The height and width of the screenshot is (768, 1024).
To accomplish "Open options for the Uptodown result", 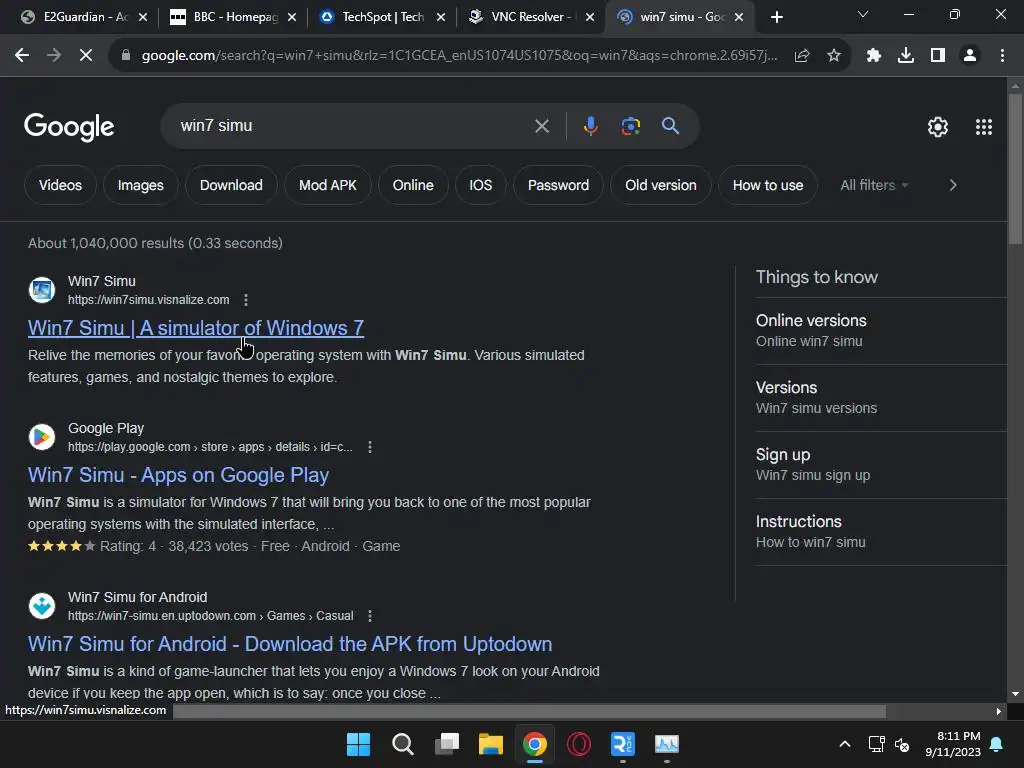I will click(370, 616).
